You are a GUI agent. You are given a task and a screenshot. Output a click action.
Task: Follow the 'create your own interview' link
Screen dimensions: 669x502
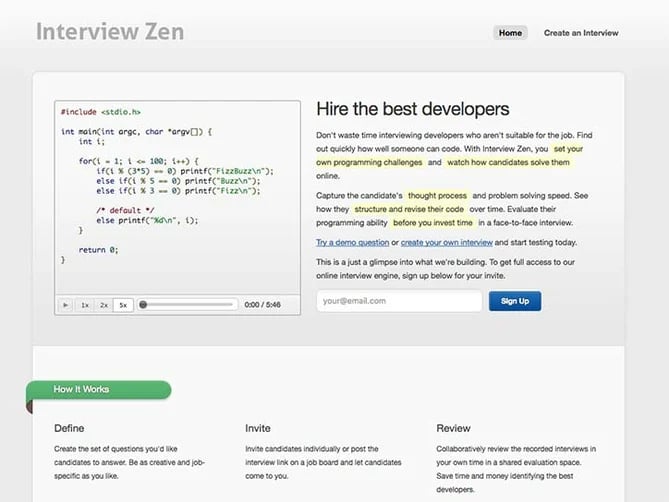tap(446, 242)
